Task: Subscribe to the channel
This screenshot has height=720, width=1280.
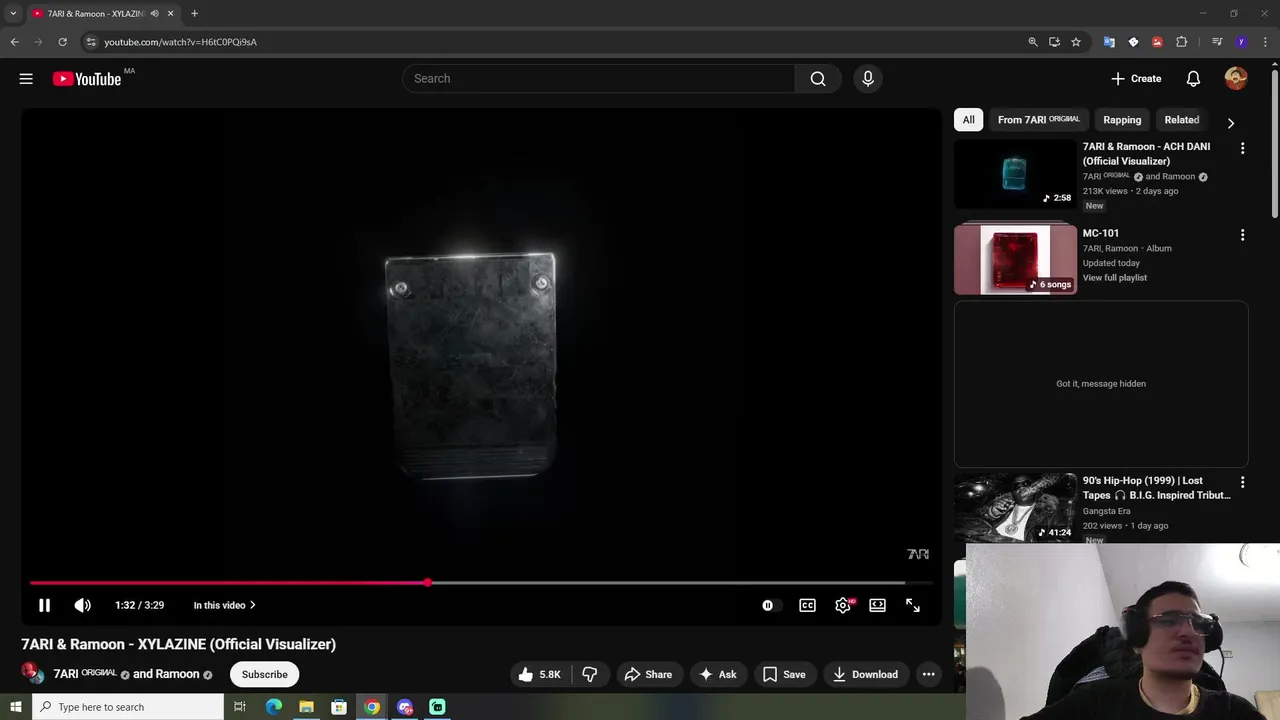Action: (265, 674)
